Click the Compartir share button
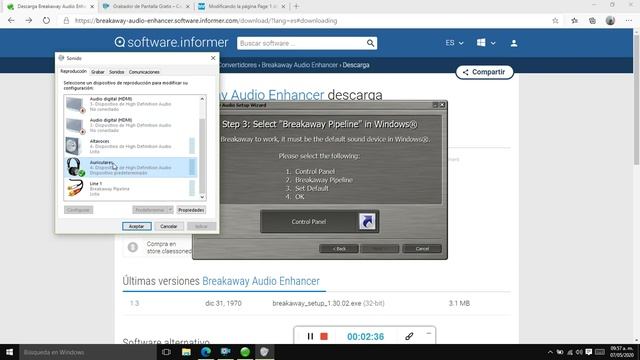This screenshot has width=640, height=360. click(x=484, y=72)
